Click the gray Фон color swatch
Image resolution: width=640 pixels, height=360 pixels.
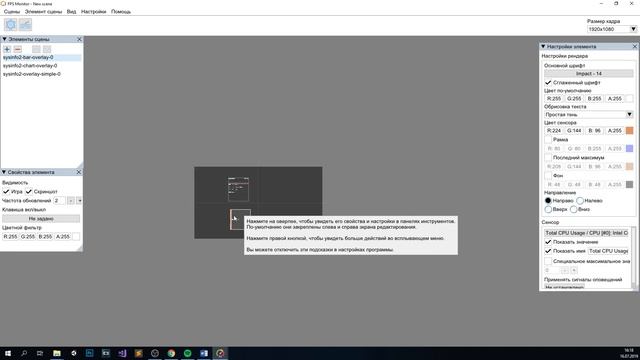tap(629, 184)
